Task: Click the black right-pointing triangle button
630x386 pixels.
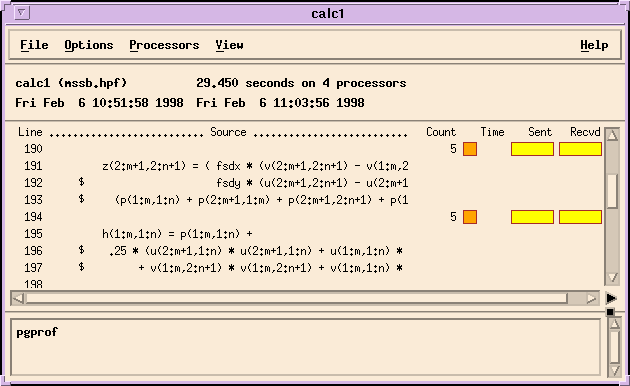Action: pyautogui.click(x=611, y=298)
